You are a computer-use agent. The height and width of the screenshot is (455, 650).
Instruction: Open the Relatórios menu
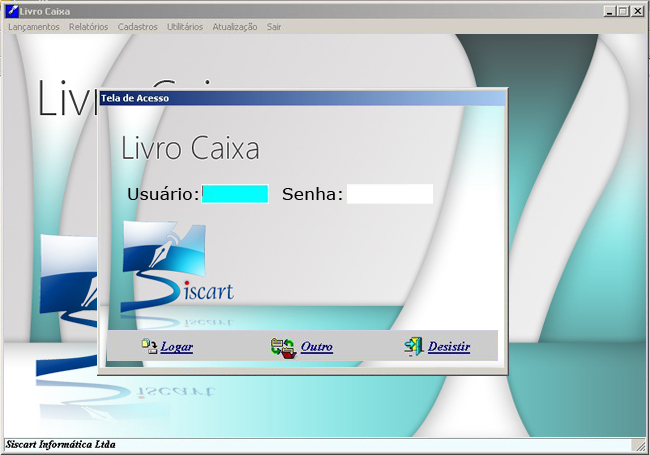88,27
